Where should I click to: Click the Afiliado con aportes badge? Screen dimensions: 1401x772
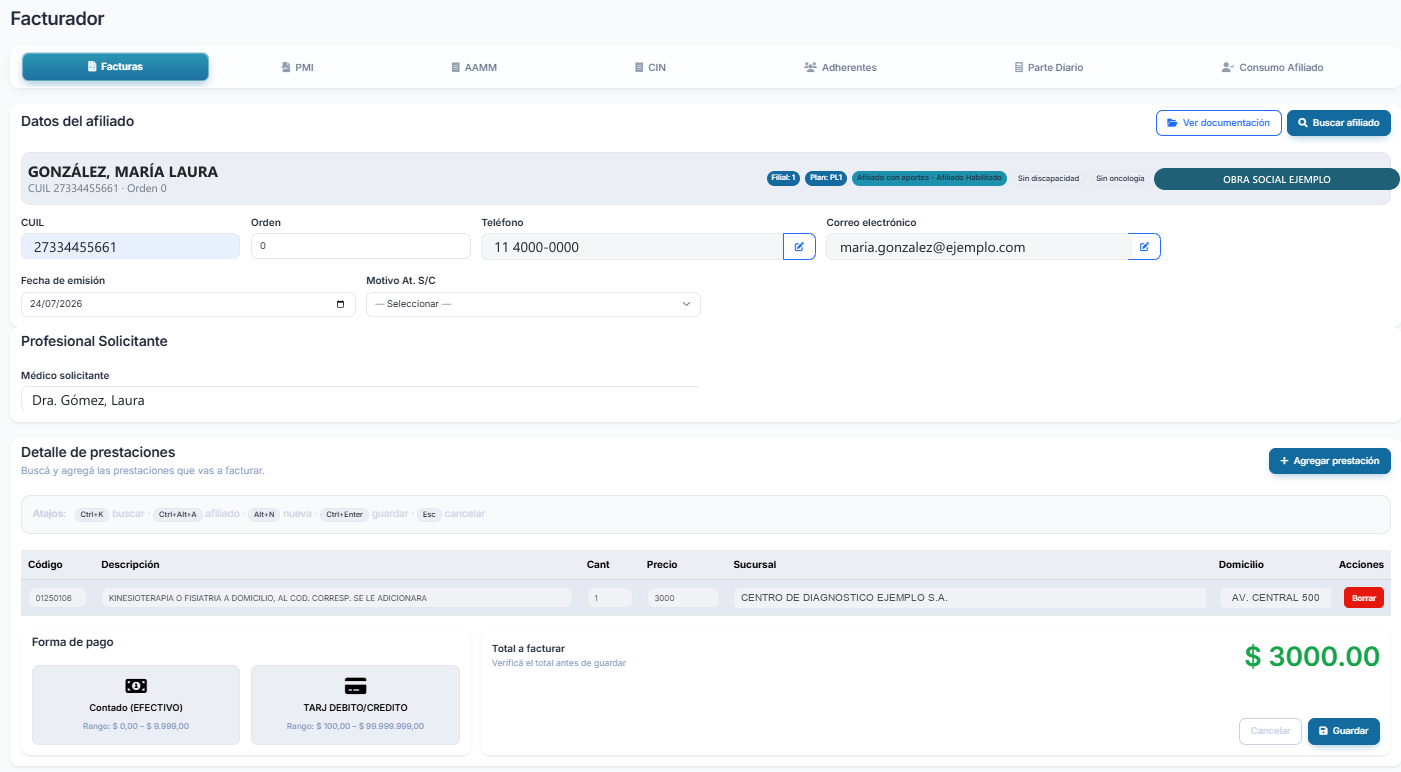[930, 178]
